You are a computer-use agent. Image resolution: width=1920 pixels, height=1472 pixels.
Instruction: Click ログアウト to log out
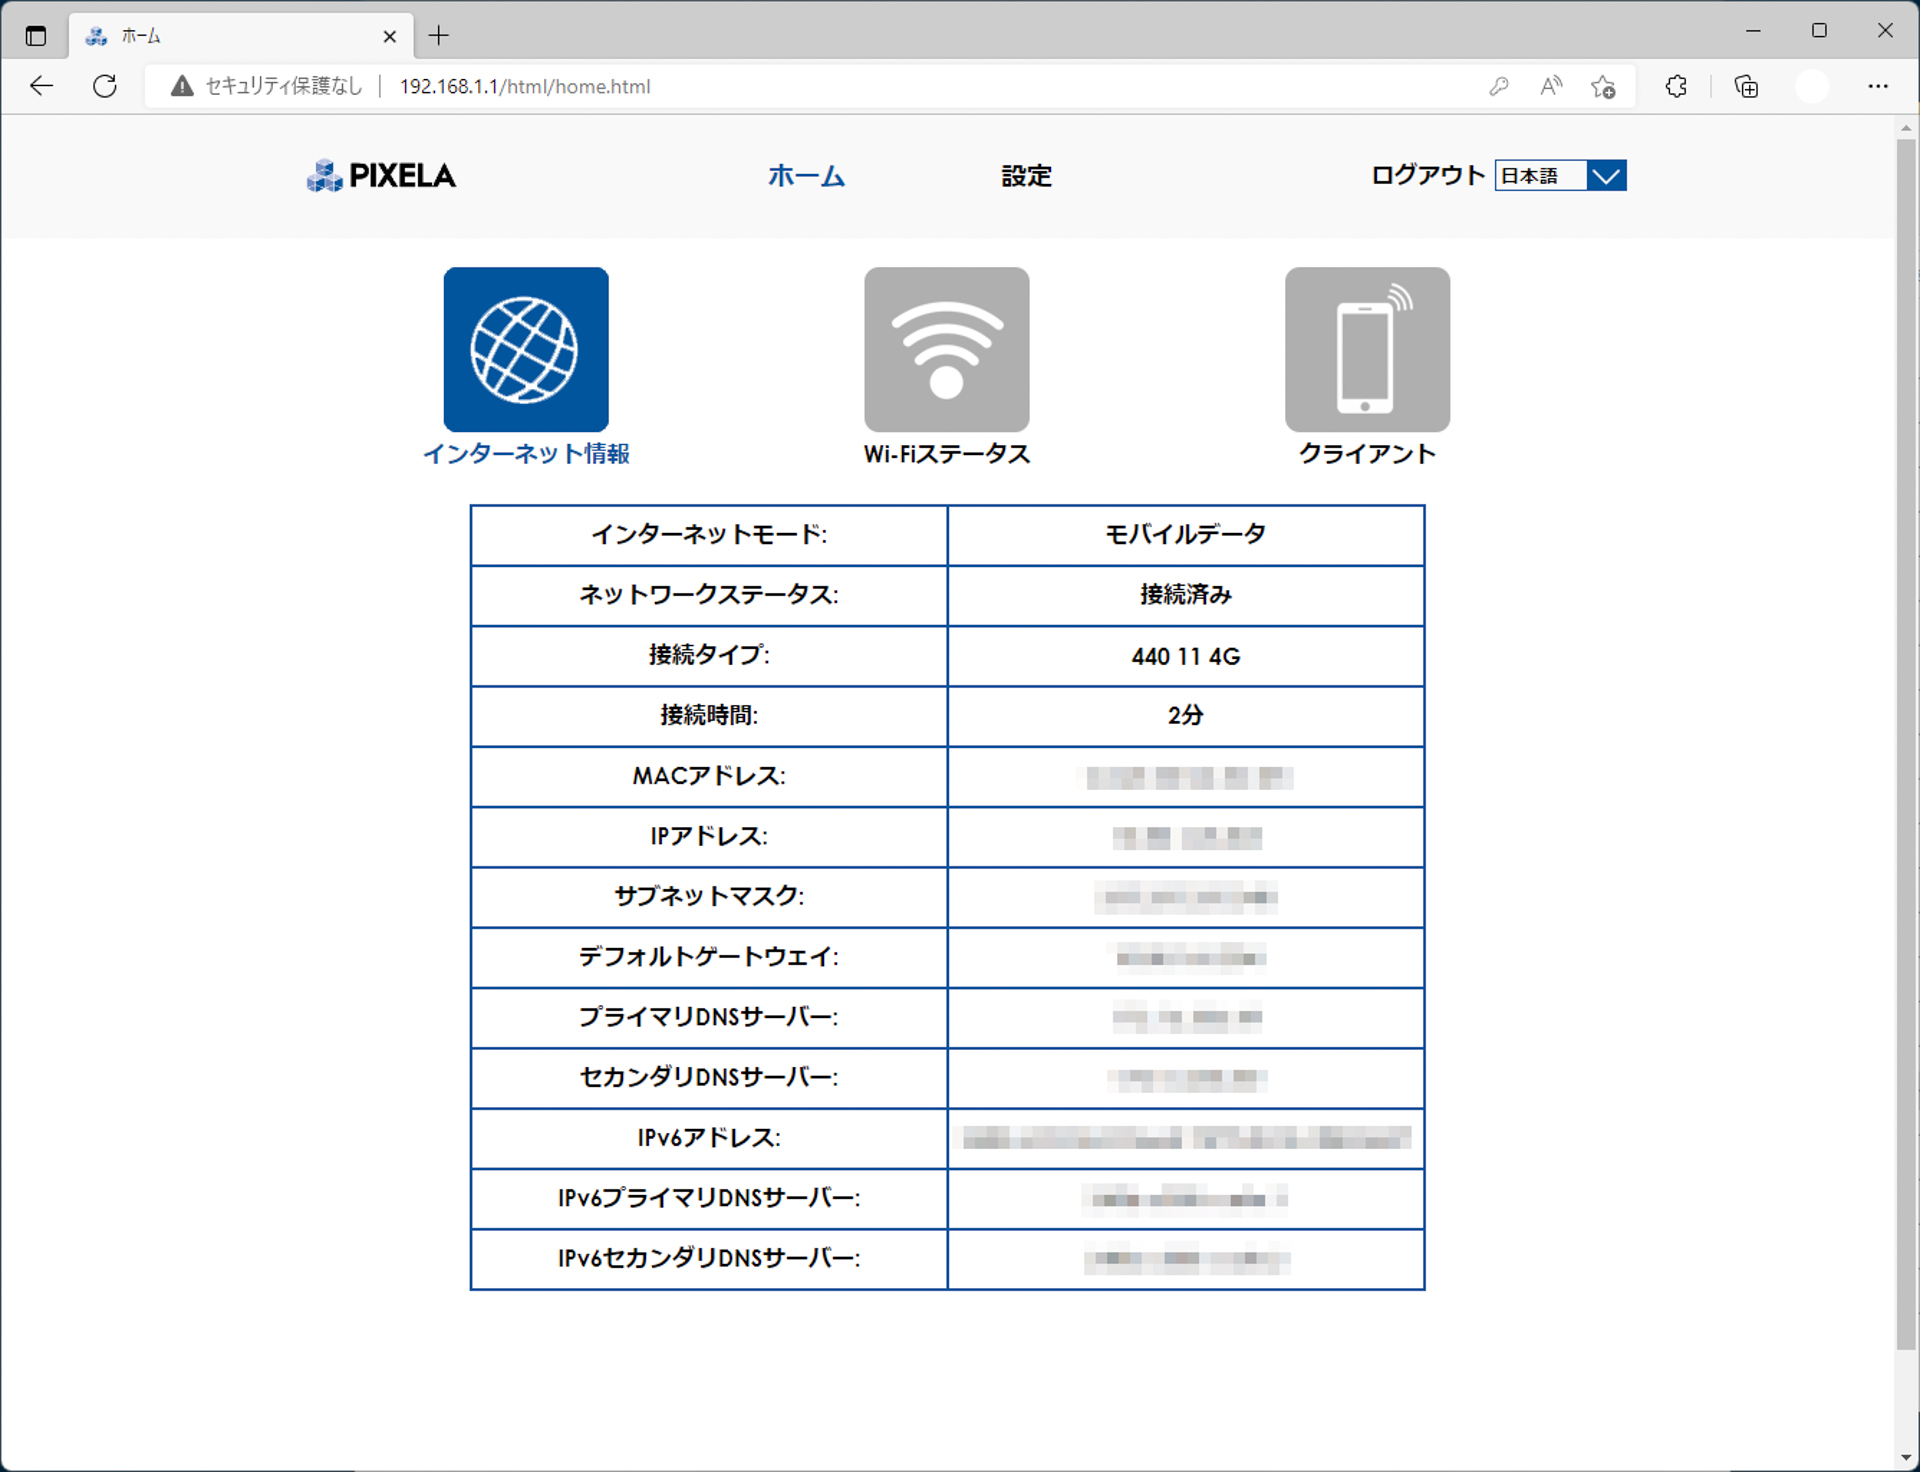pos(1427,175)
